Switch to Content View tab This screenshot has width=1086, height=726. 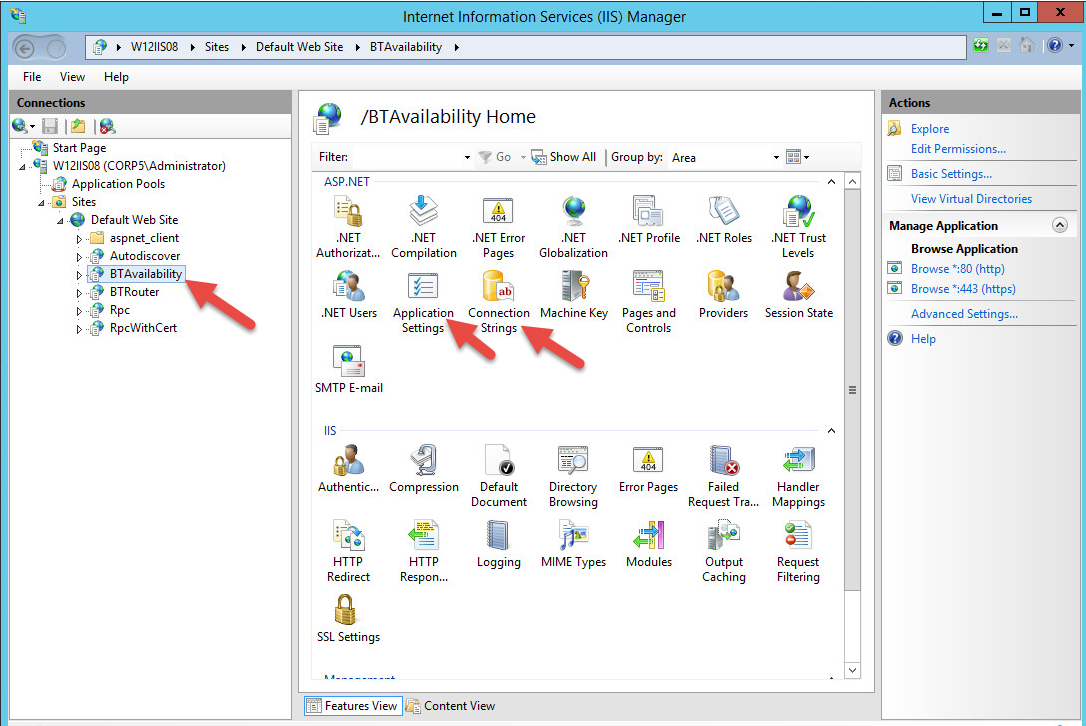(x=451, y=706)
